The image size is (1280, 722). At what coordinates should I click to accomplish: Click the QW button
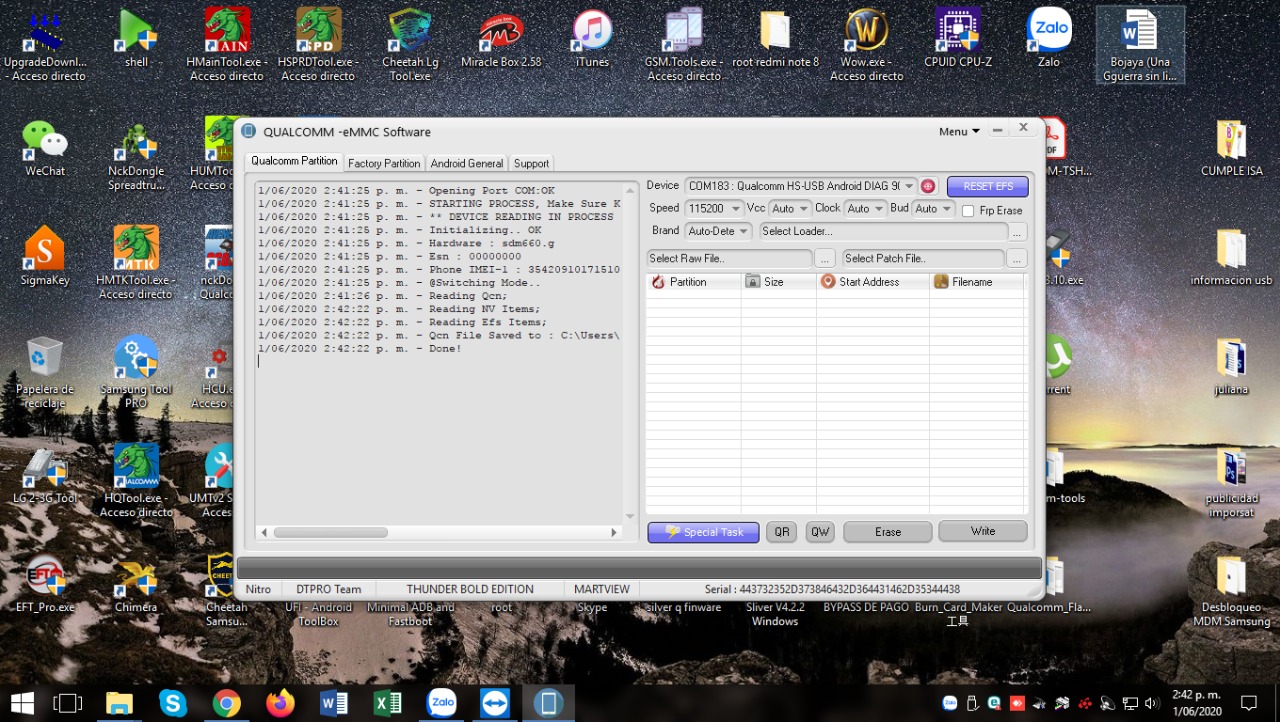820,532
